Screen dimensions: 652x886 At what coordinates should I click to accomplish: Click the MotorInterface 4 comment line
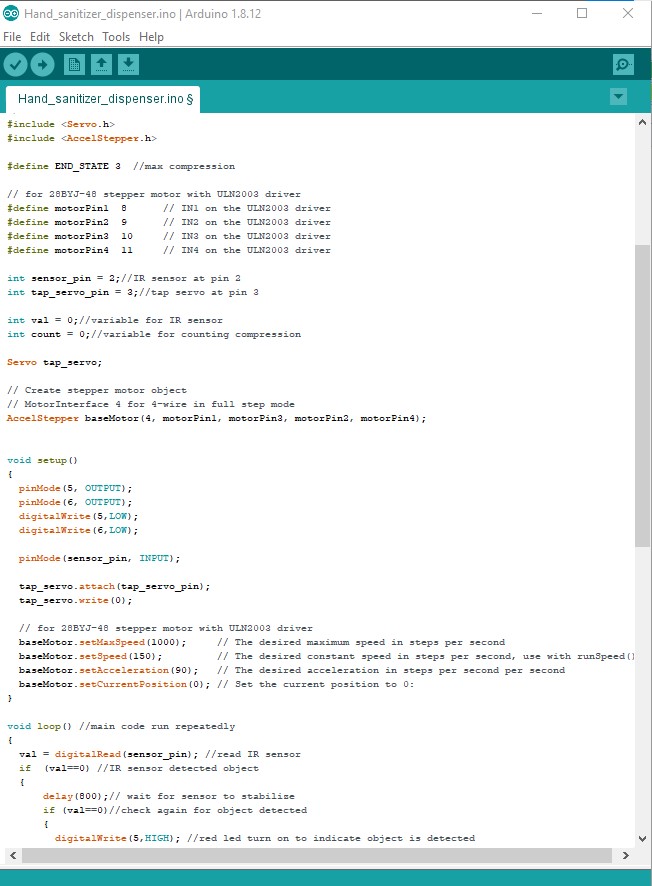150,404
